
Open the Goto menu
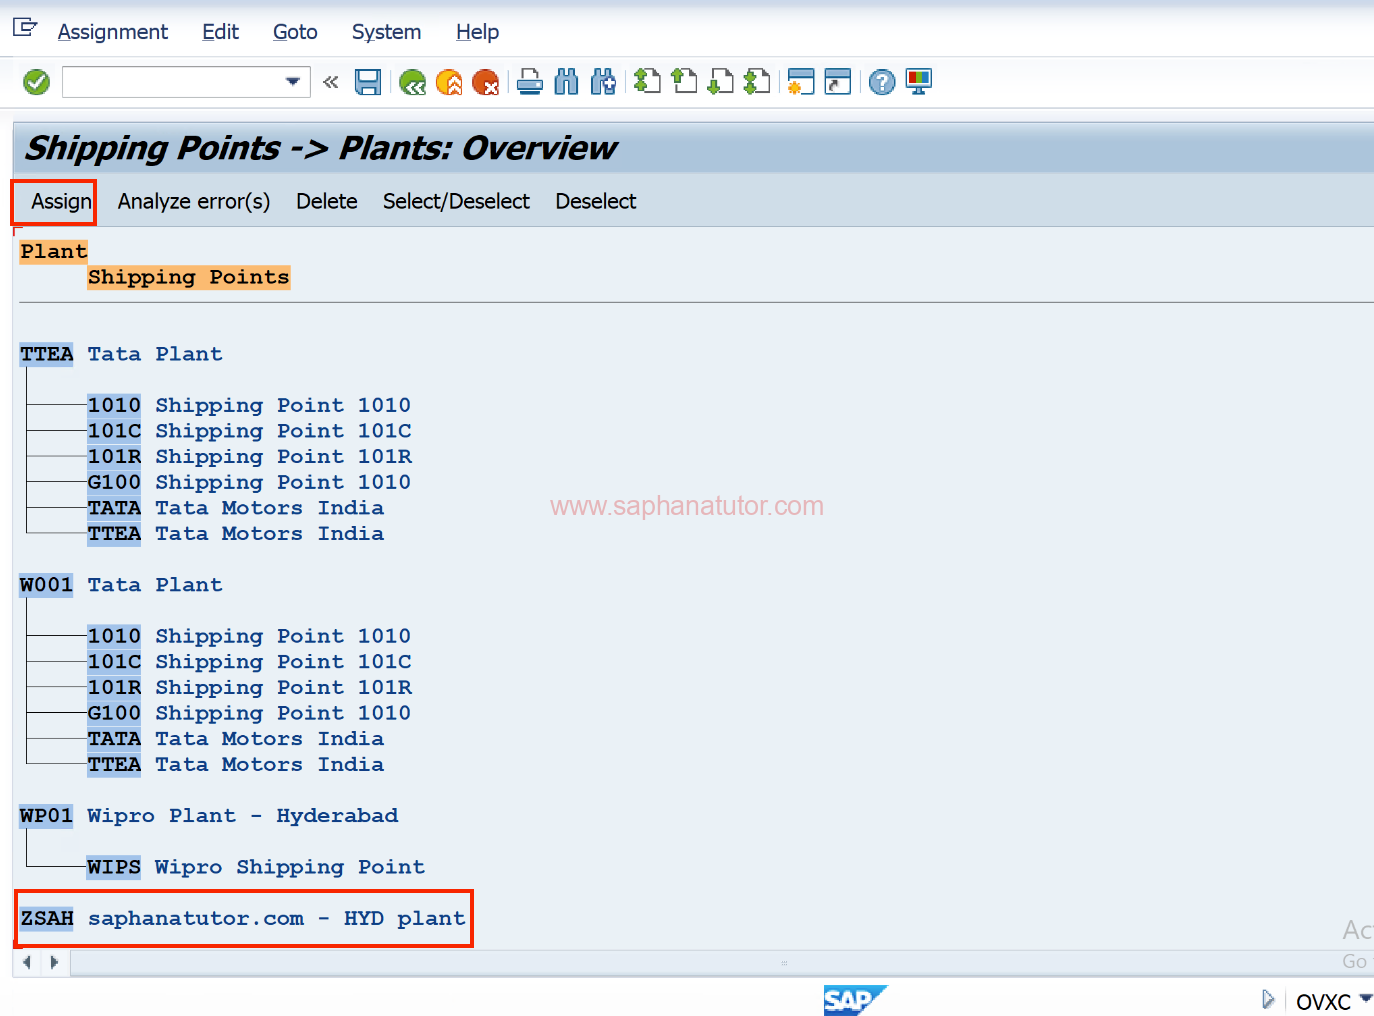(295, 32)
